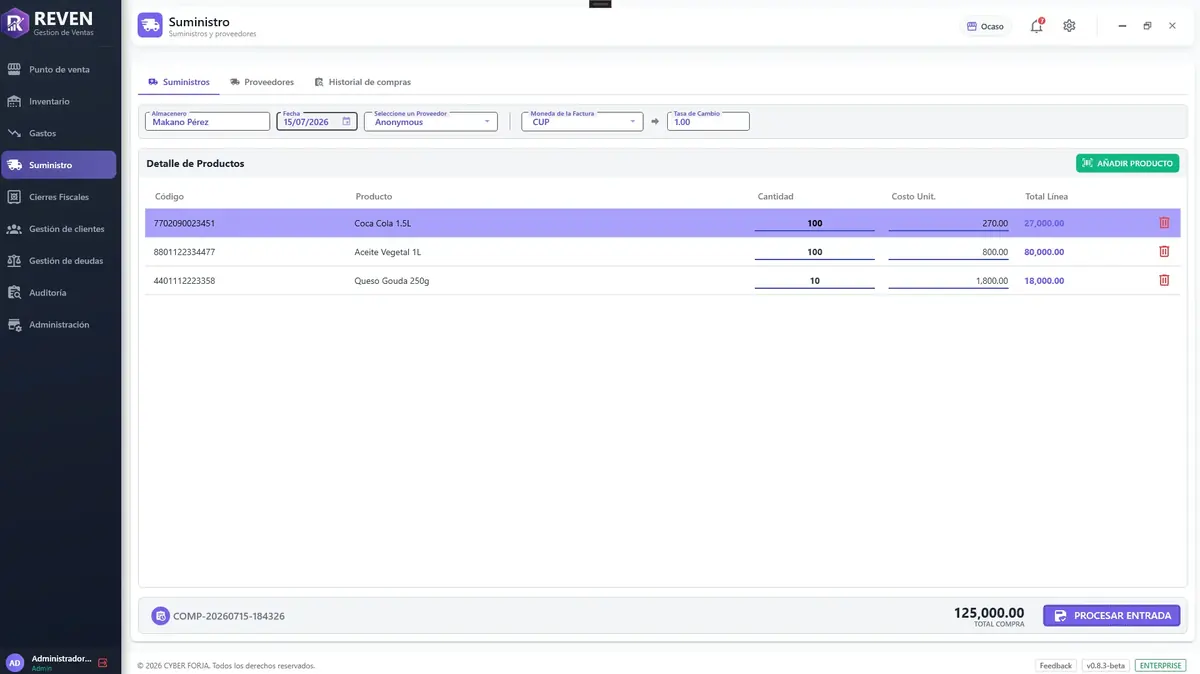This screenshot has height=674, width=1200.
Task: Click the receipt icon beside COMP-20260715-184326
Action: click(160, 616)
